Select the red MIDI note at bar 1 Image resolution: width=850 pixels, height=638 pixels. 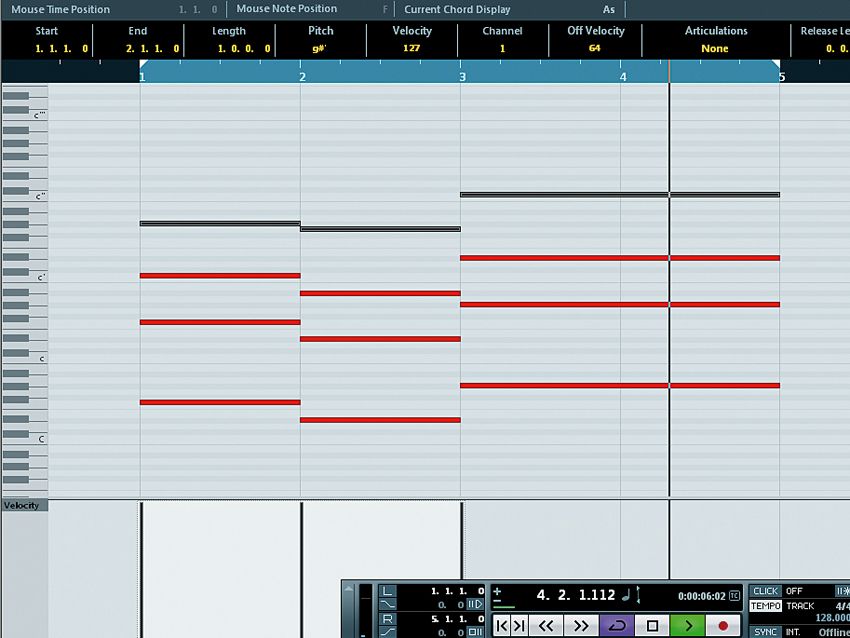pos(220,275)
